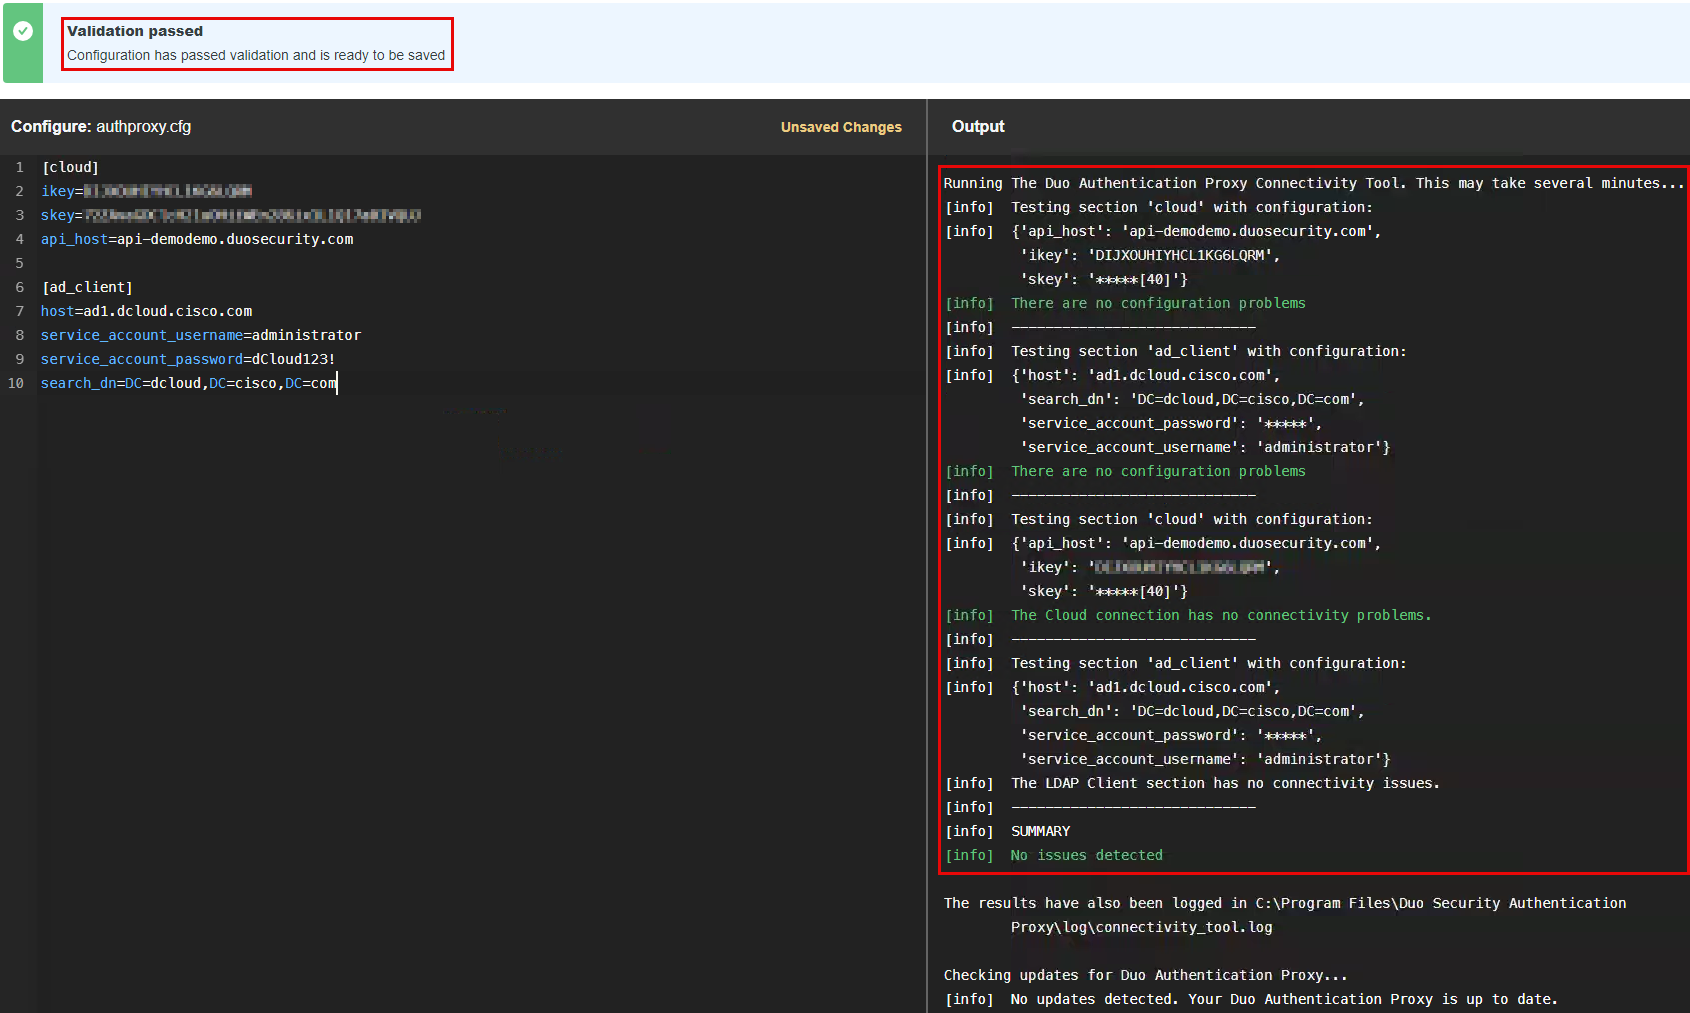Click the skey line in the editor
This screenshot has height=1013, width=1690.
(230, 215)
